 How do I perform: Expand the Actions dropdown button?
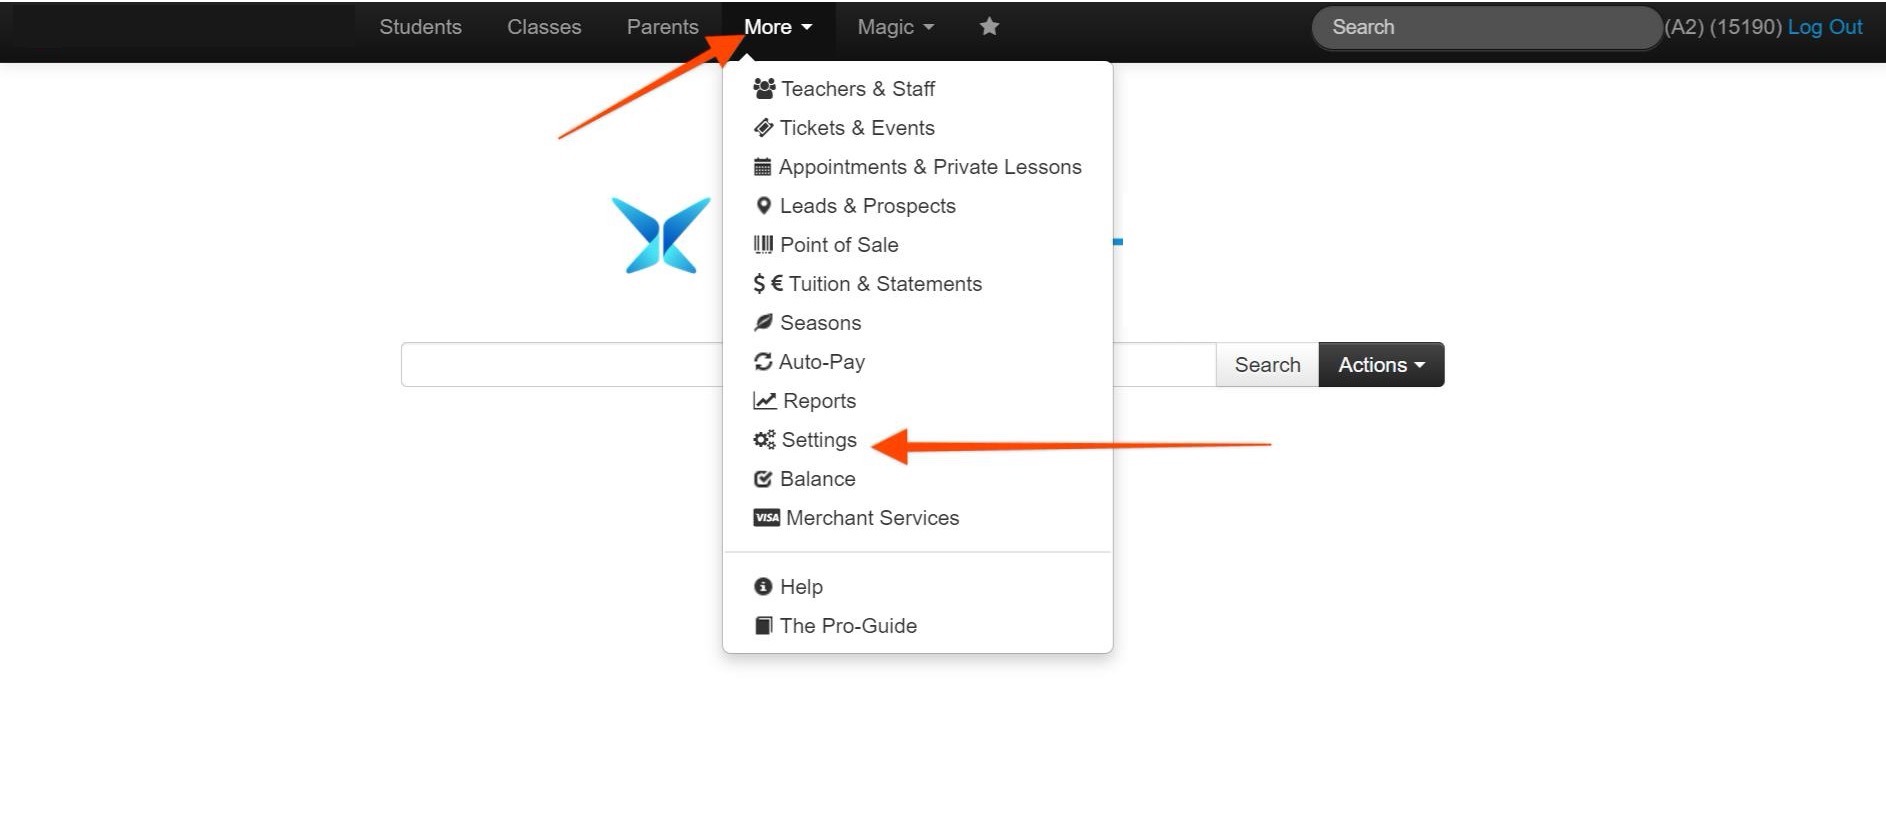click(x=1381, y=365)
